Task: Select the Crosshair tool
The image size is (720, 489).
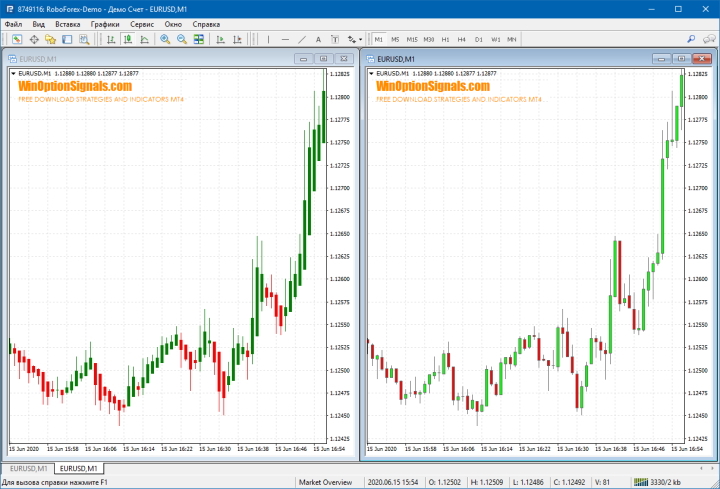Action: point(34,39)
